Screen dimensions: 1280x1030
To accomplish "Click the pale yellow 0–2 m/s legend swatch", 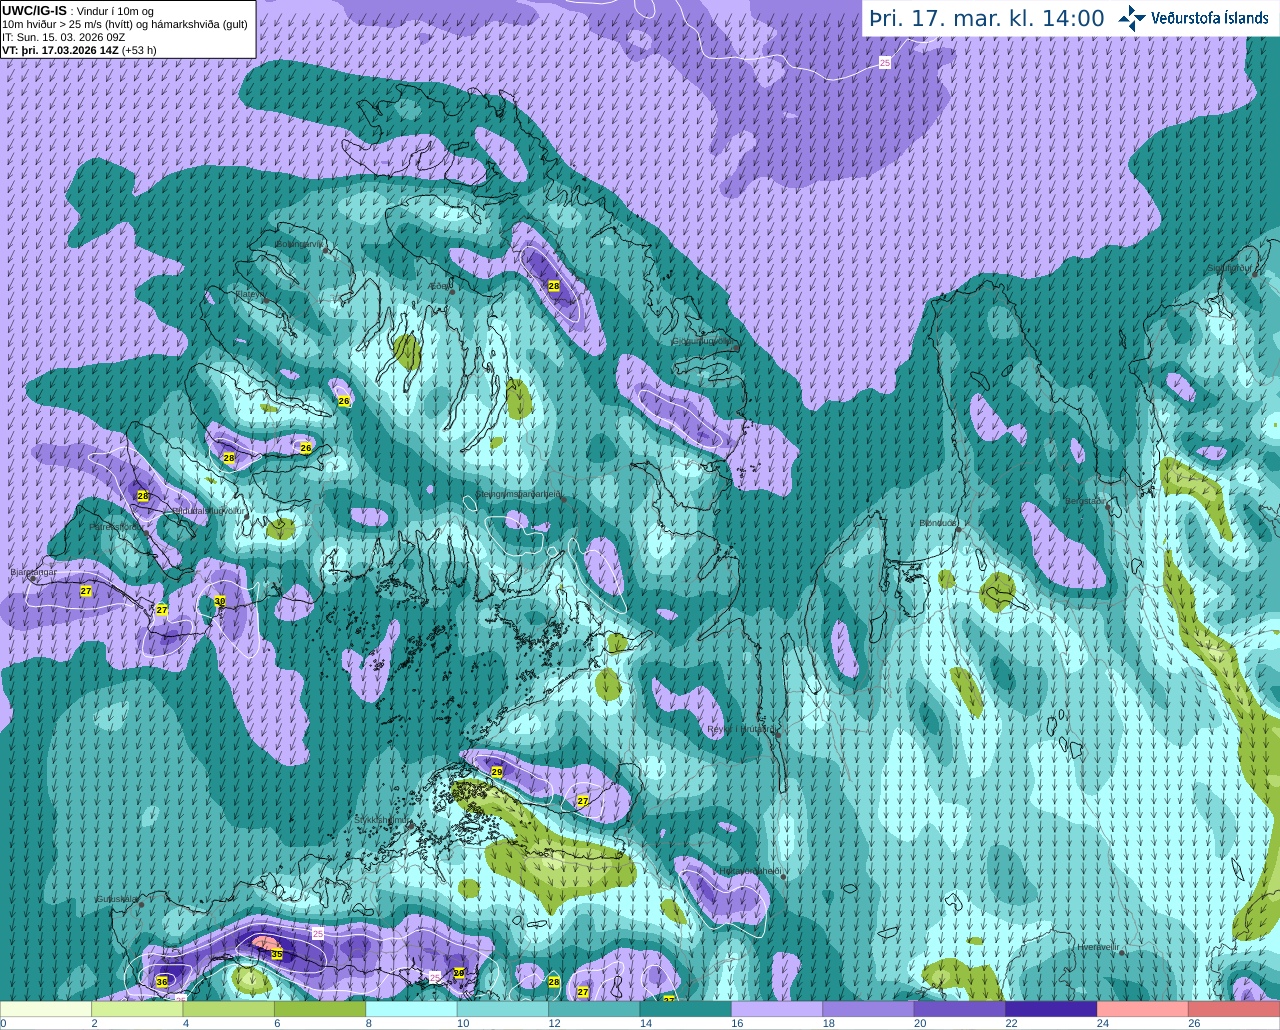I will point(46,1009).
